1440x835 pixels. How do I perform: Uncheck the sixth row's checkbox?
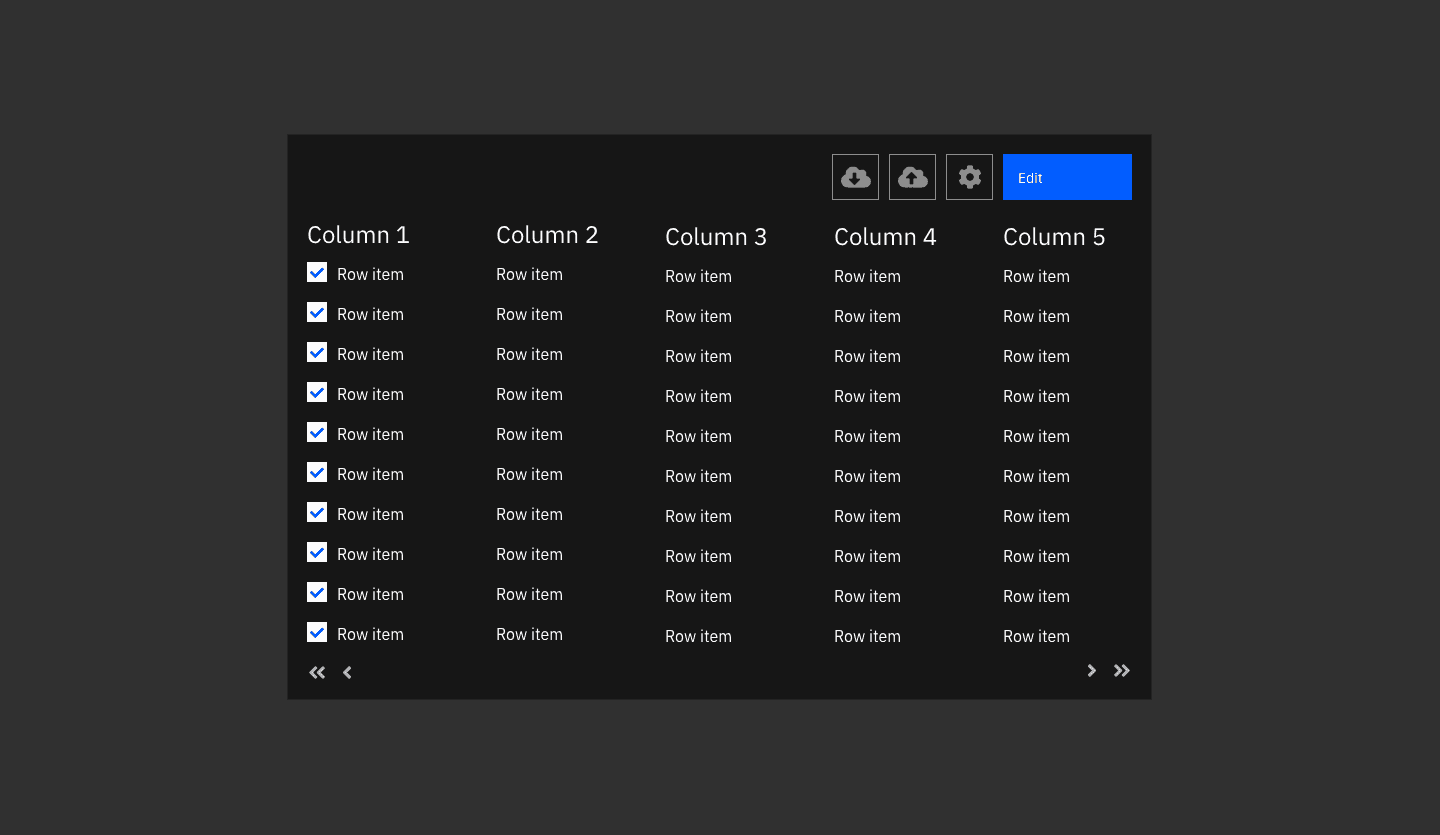(x=317, y=472)
